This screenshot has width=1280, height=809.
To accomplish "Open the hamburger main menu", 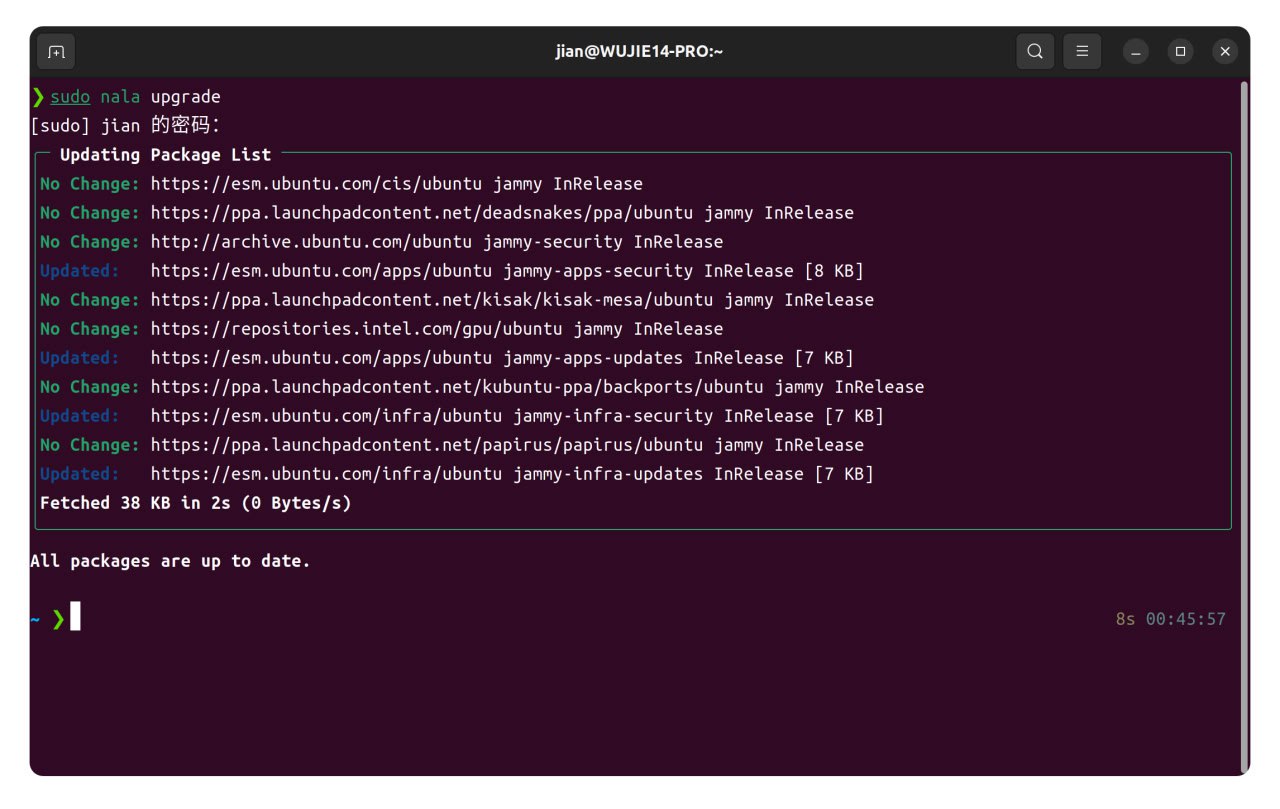I will 1082,52.
